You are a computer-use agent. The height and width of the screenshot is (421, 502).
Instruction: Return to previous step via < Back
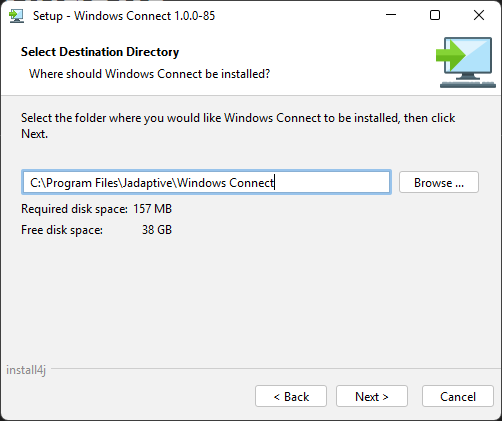coord(291,396)
